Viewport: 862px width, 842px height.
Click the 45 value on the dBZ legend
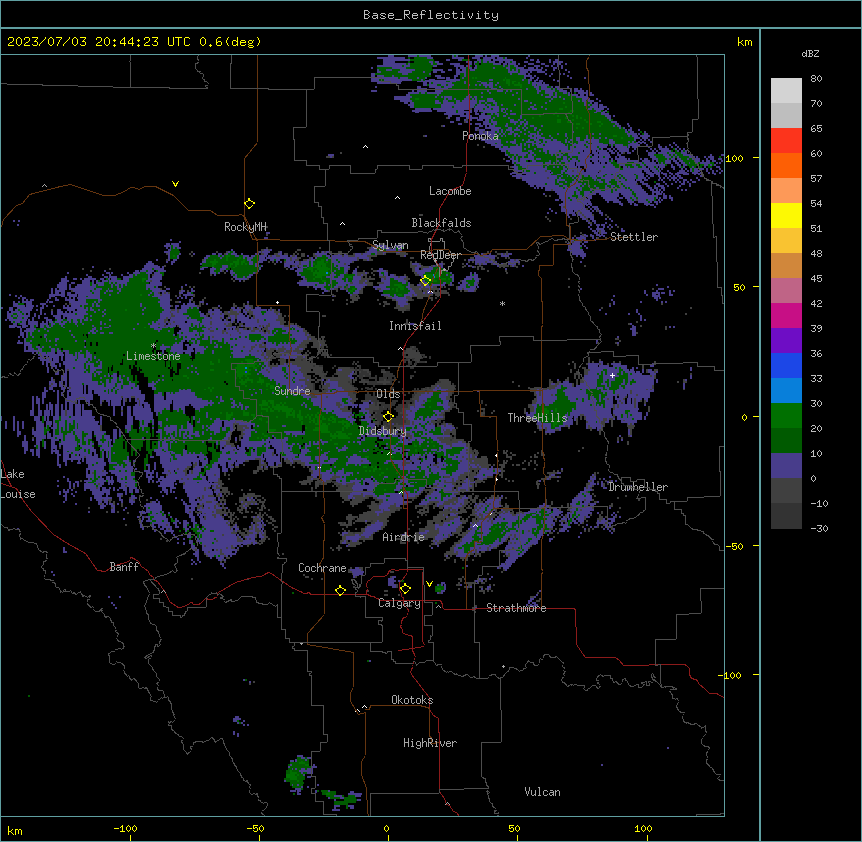(816, 279)
